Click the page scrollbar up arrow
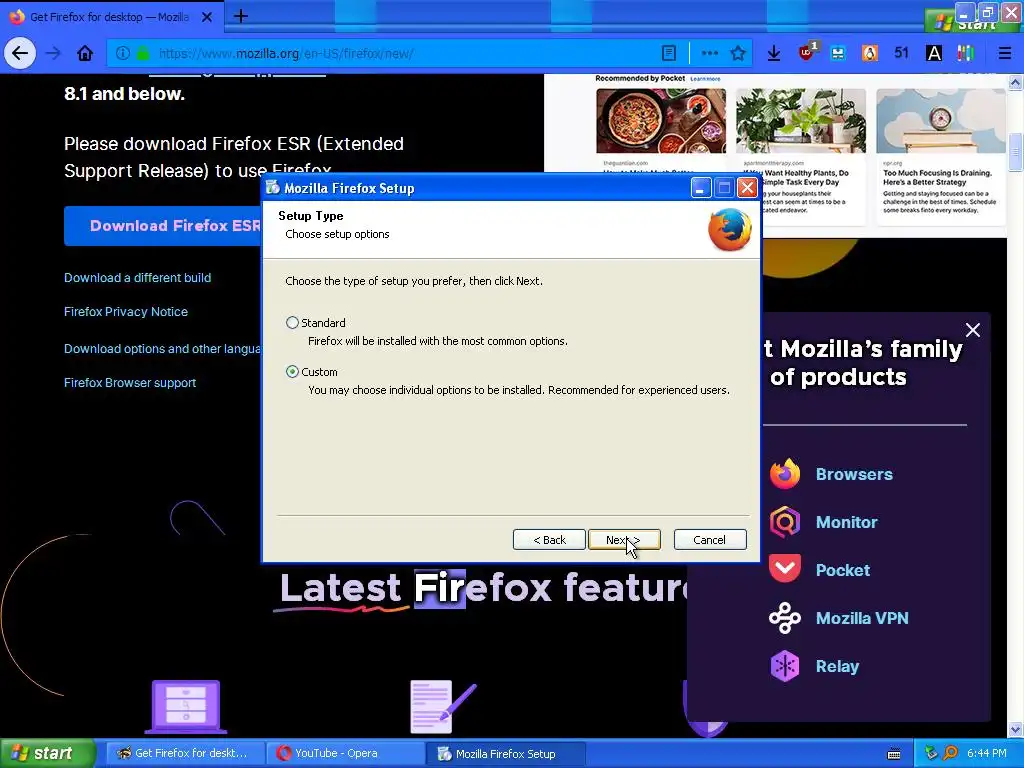Screen dimensions: 1024x768 (x=1015, y=82)
